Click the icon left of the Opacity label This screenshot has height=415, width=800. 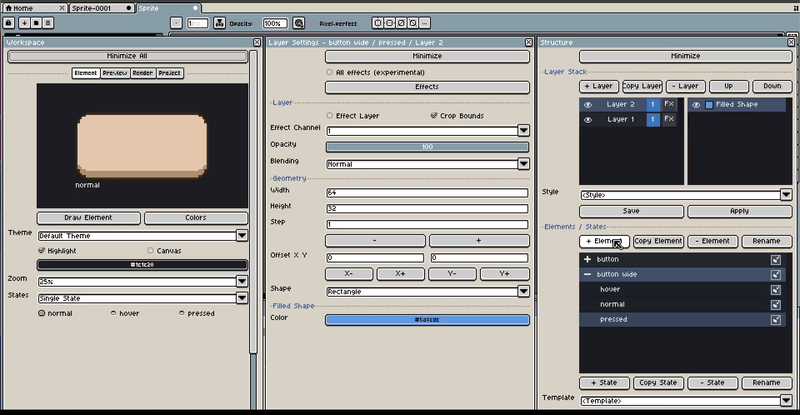tap(219, 23)
